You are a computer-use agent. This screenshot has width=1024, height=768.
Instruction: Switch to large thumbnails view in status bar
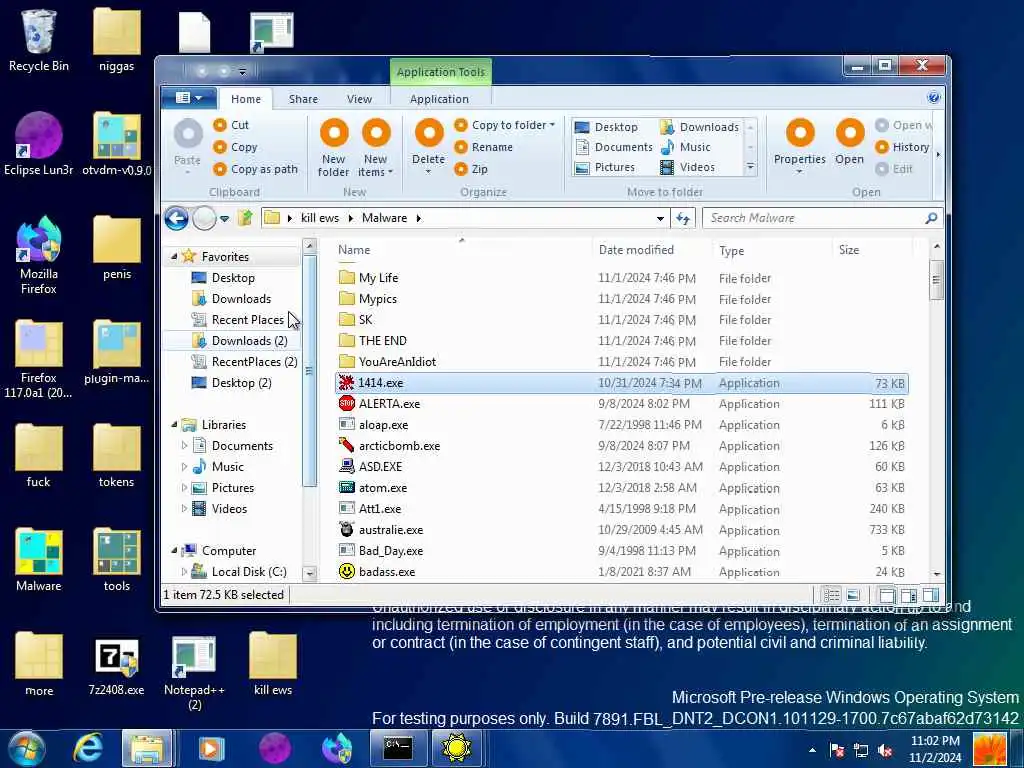point(853,595)
